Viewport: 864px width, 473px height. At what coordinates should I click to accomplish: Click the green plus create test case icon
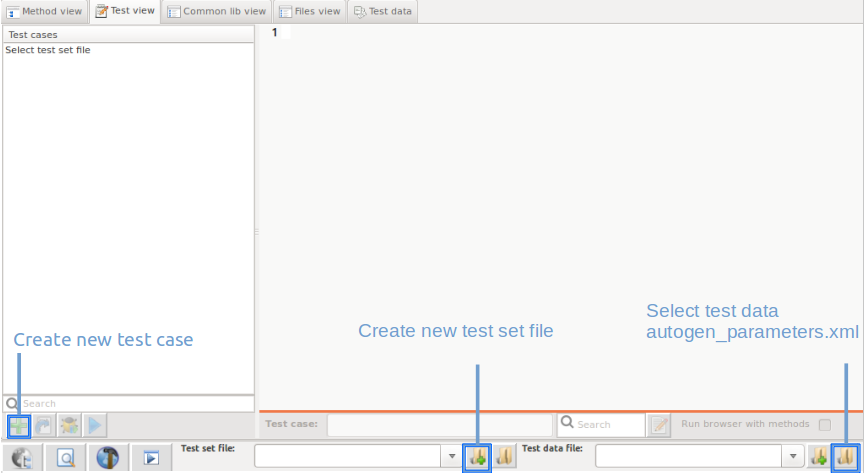click(x=19, y=426)
